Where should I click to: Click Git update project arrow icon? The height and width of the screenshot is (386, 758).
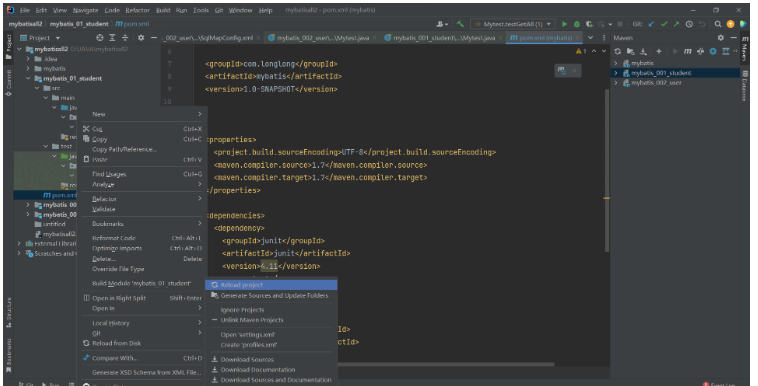[652, 24]
